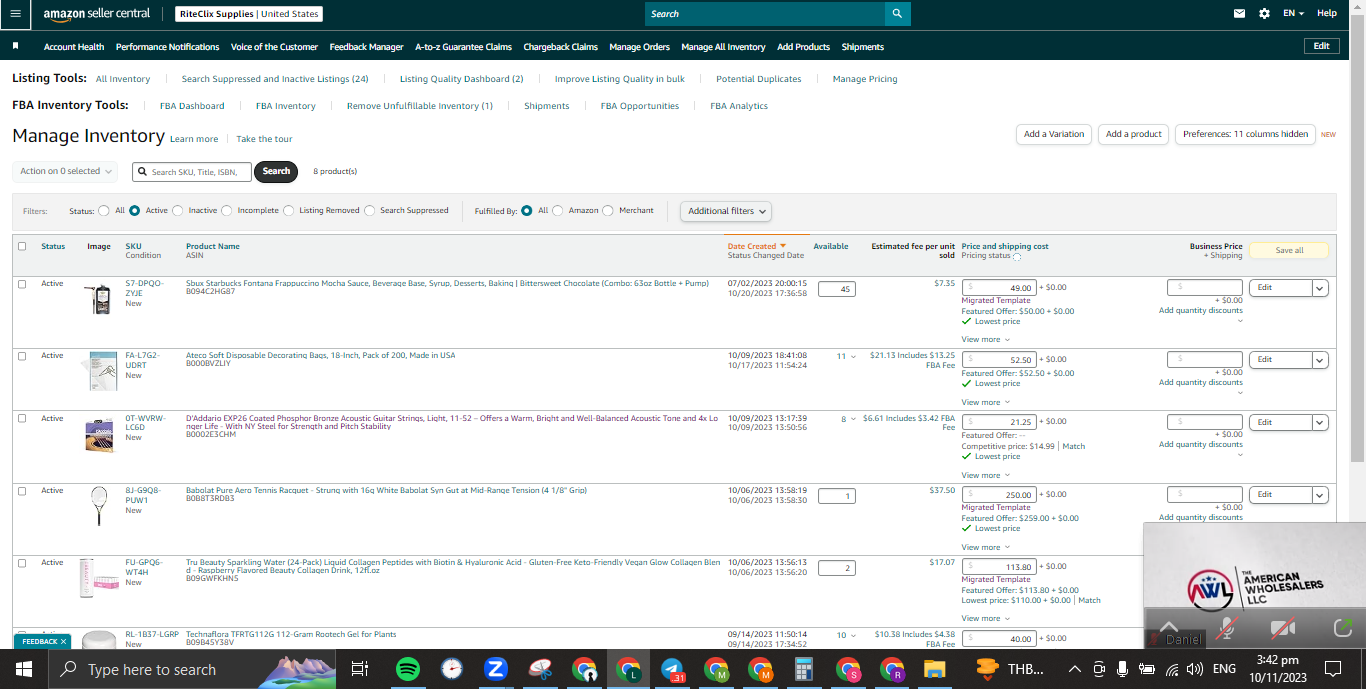1366x689 pixels.
Task: Click the Search SKU, Title, ISBN field
Action: [192, 171]
